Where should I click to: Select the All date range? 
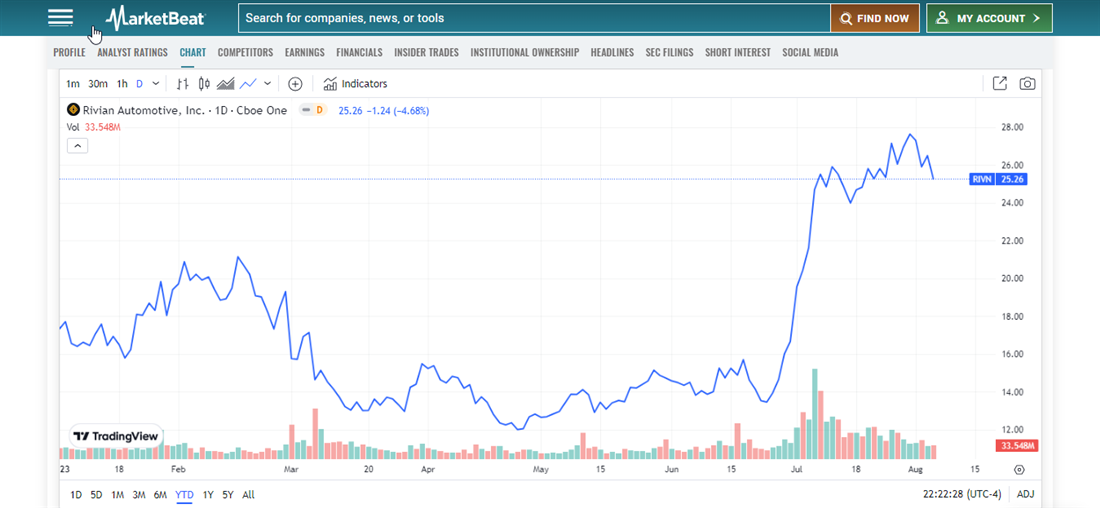248,495
